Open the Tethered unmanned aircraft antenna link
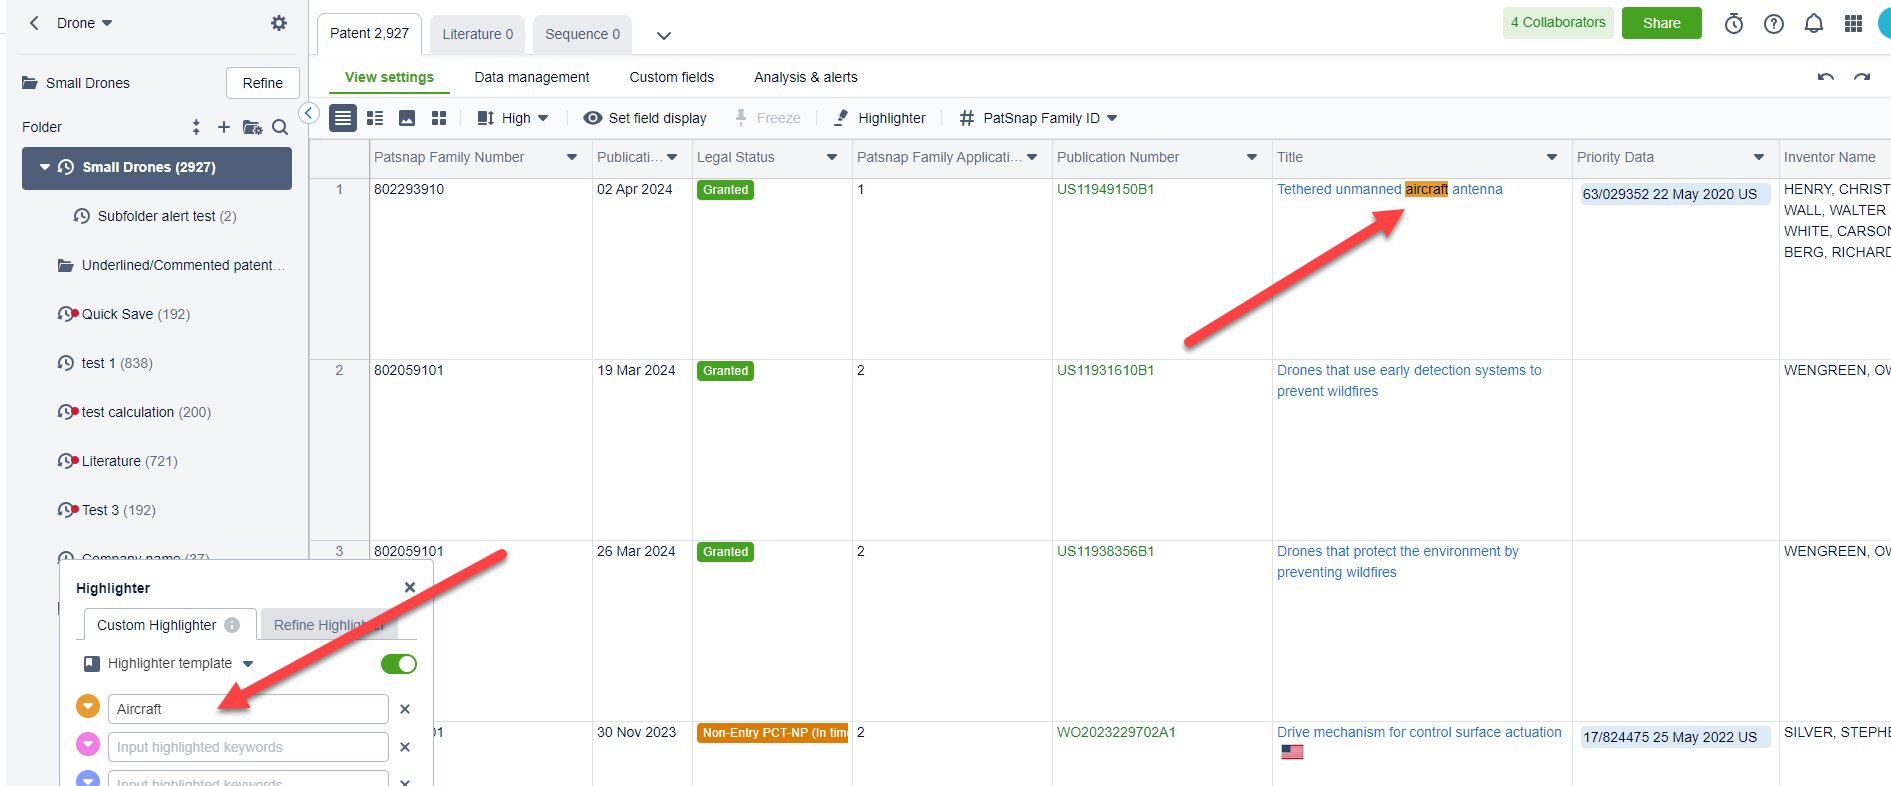The height and width of the screenshot is (786, 1891). click(1389, 189)
